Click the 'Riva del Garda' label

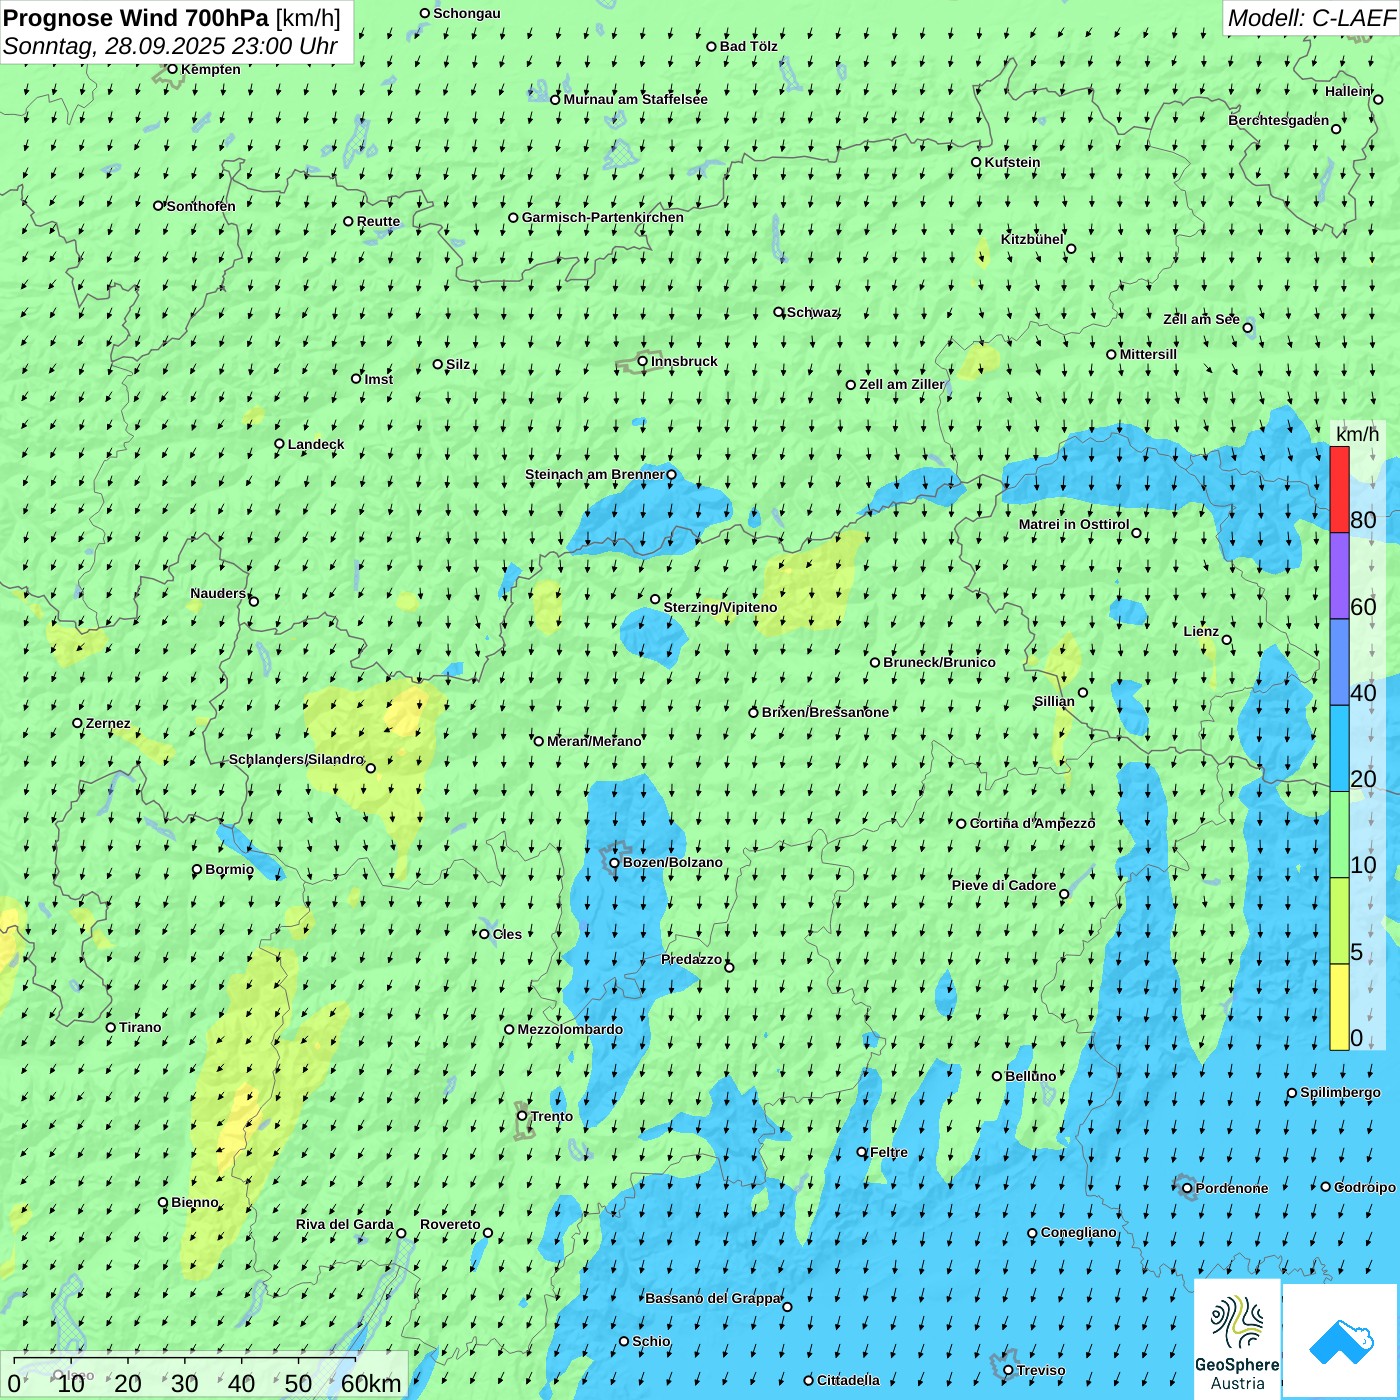[345, 1224]
